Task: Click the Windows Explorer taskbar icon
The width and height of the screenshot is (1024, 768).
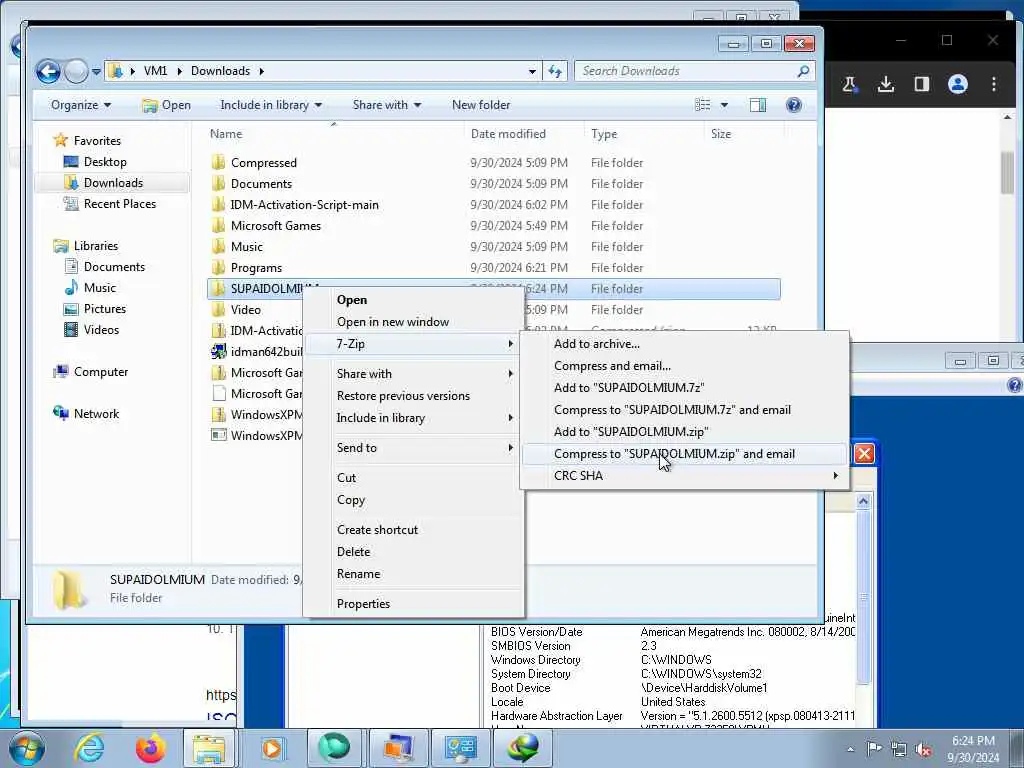Action: pyautogui.click(x=209, y=748)
